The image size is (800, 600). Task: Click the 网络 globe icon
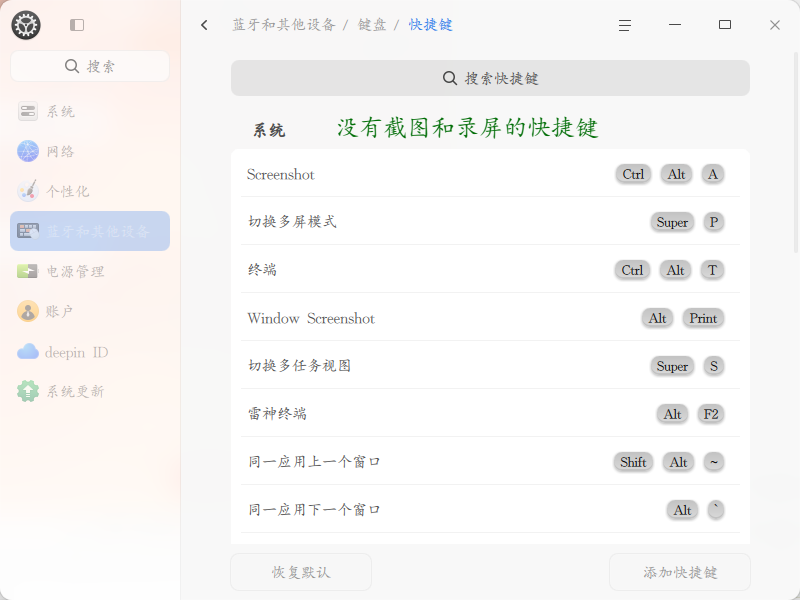point(28,151)
